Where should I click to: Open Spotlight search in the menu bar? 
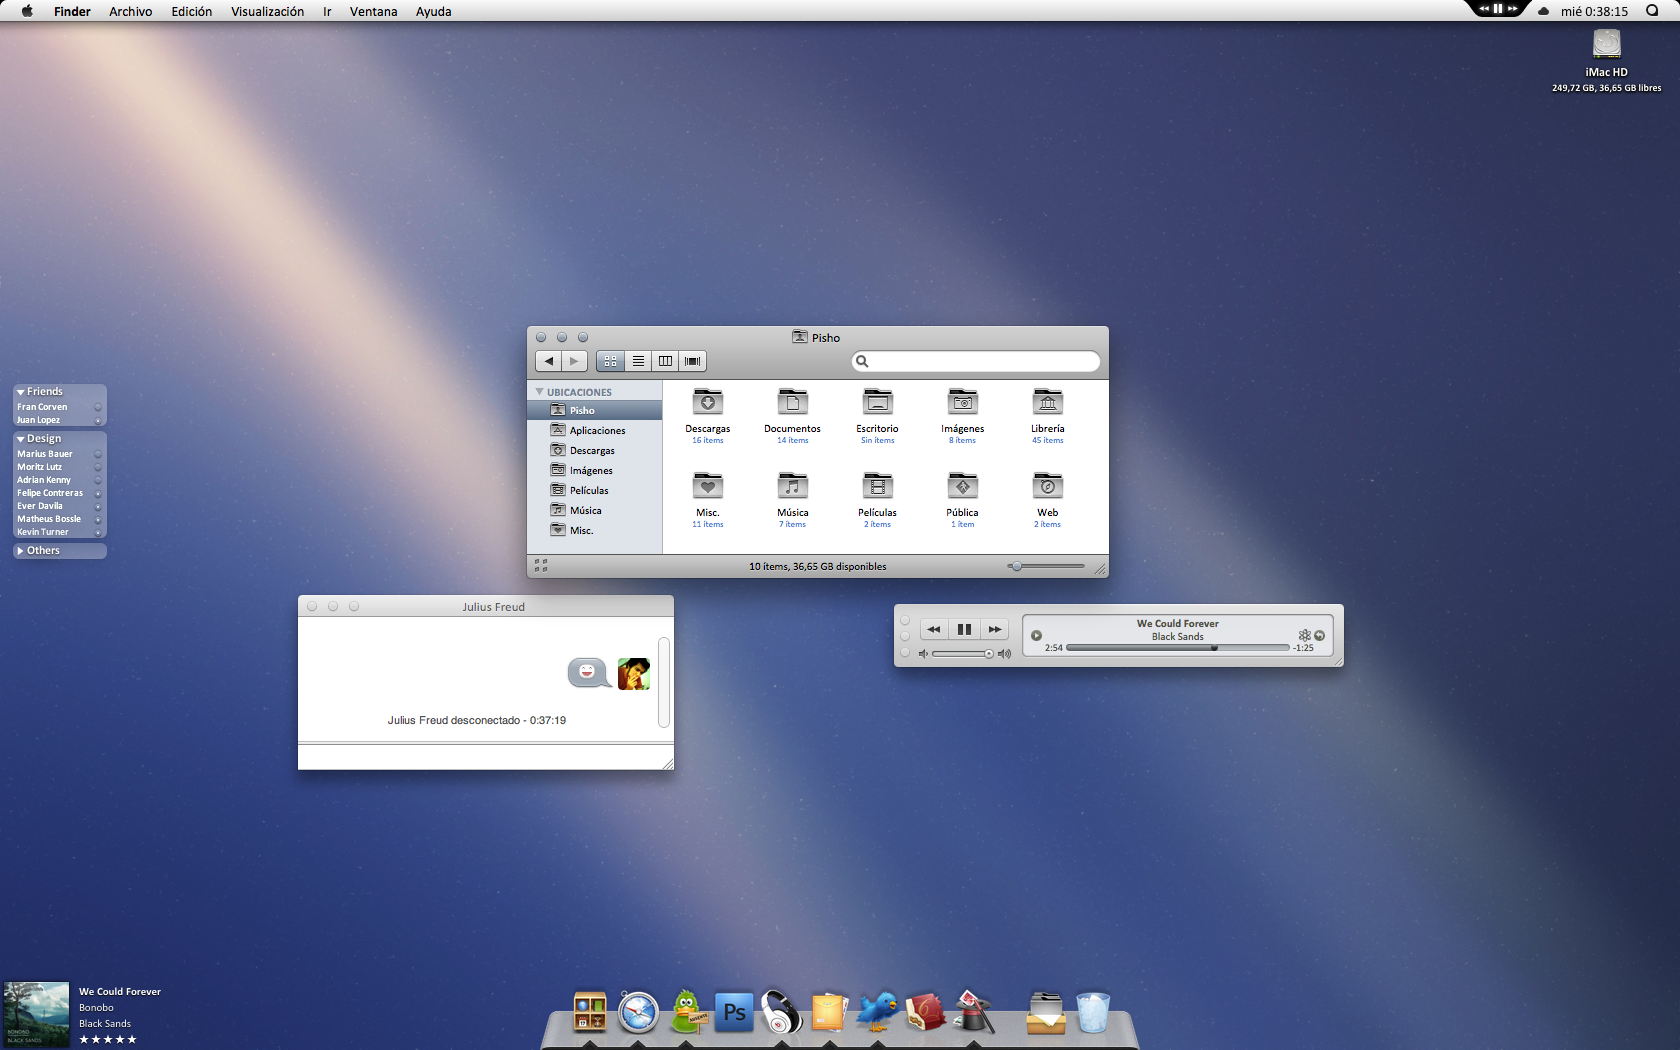click(1652, 11)
